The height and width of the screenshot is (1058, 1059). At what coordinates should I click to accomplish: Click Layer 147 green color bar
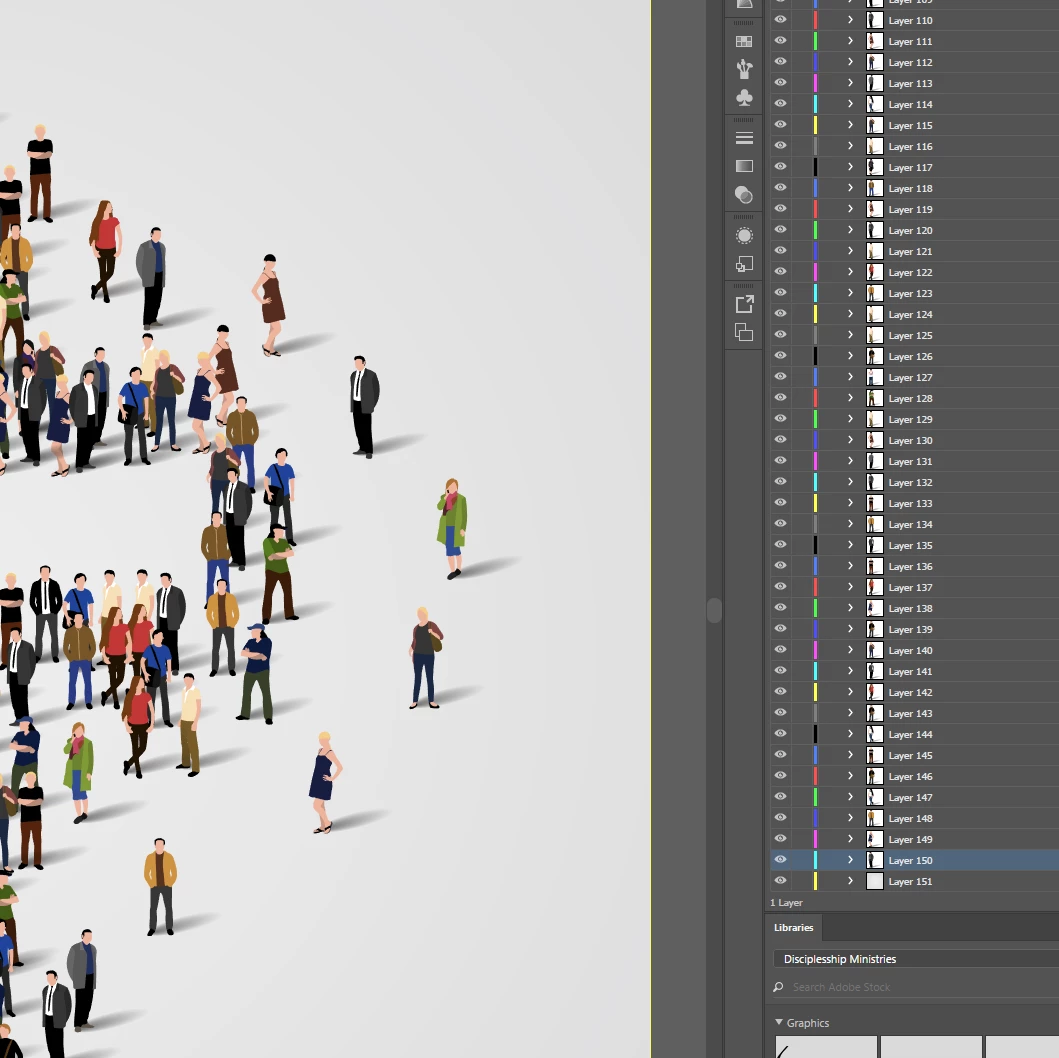pos(815,797)
